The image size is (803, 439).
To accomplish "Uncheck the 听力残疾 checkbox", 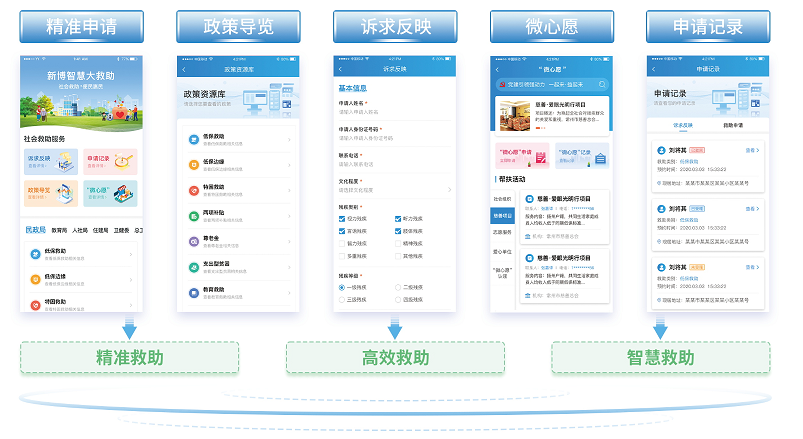I will coord(398,219).
